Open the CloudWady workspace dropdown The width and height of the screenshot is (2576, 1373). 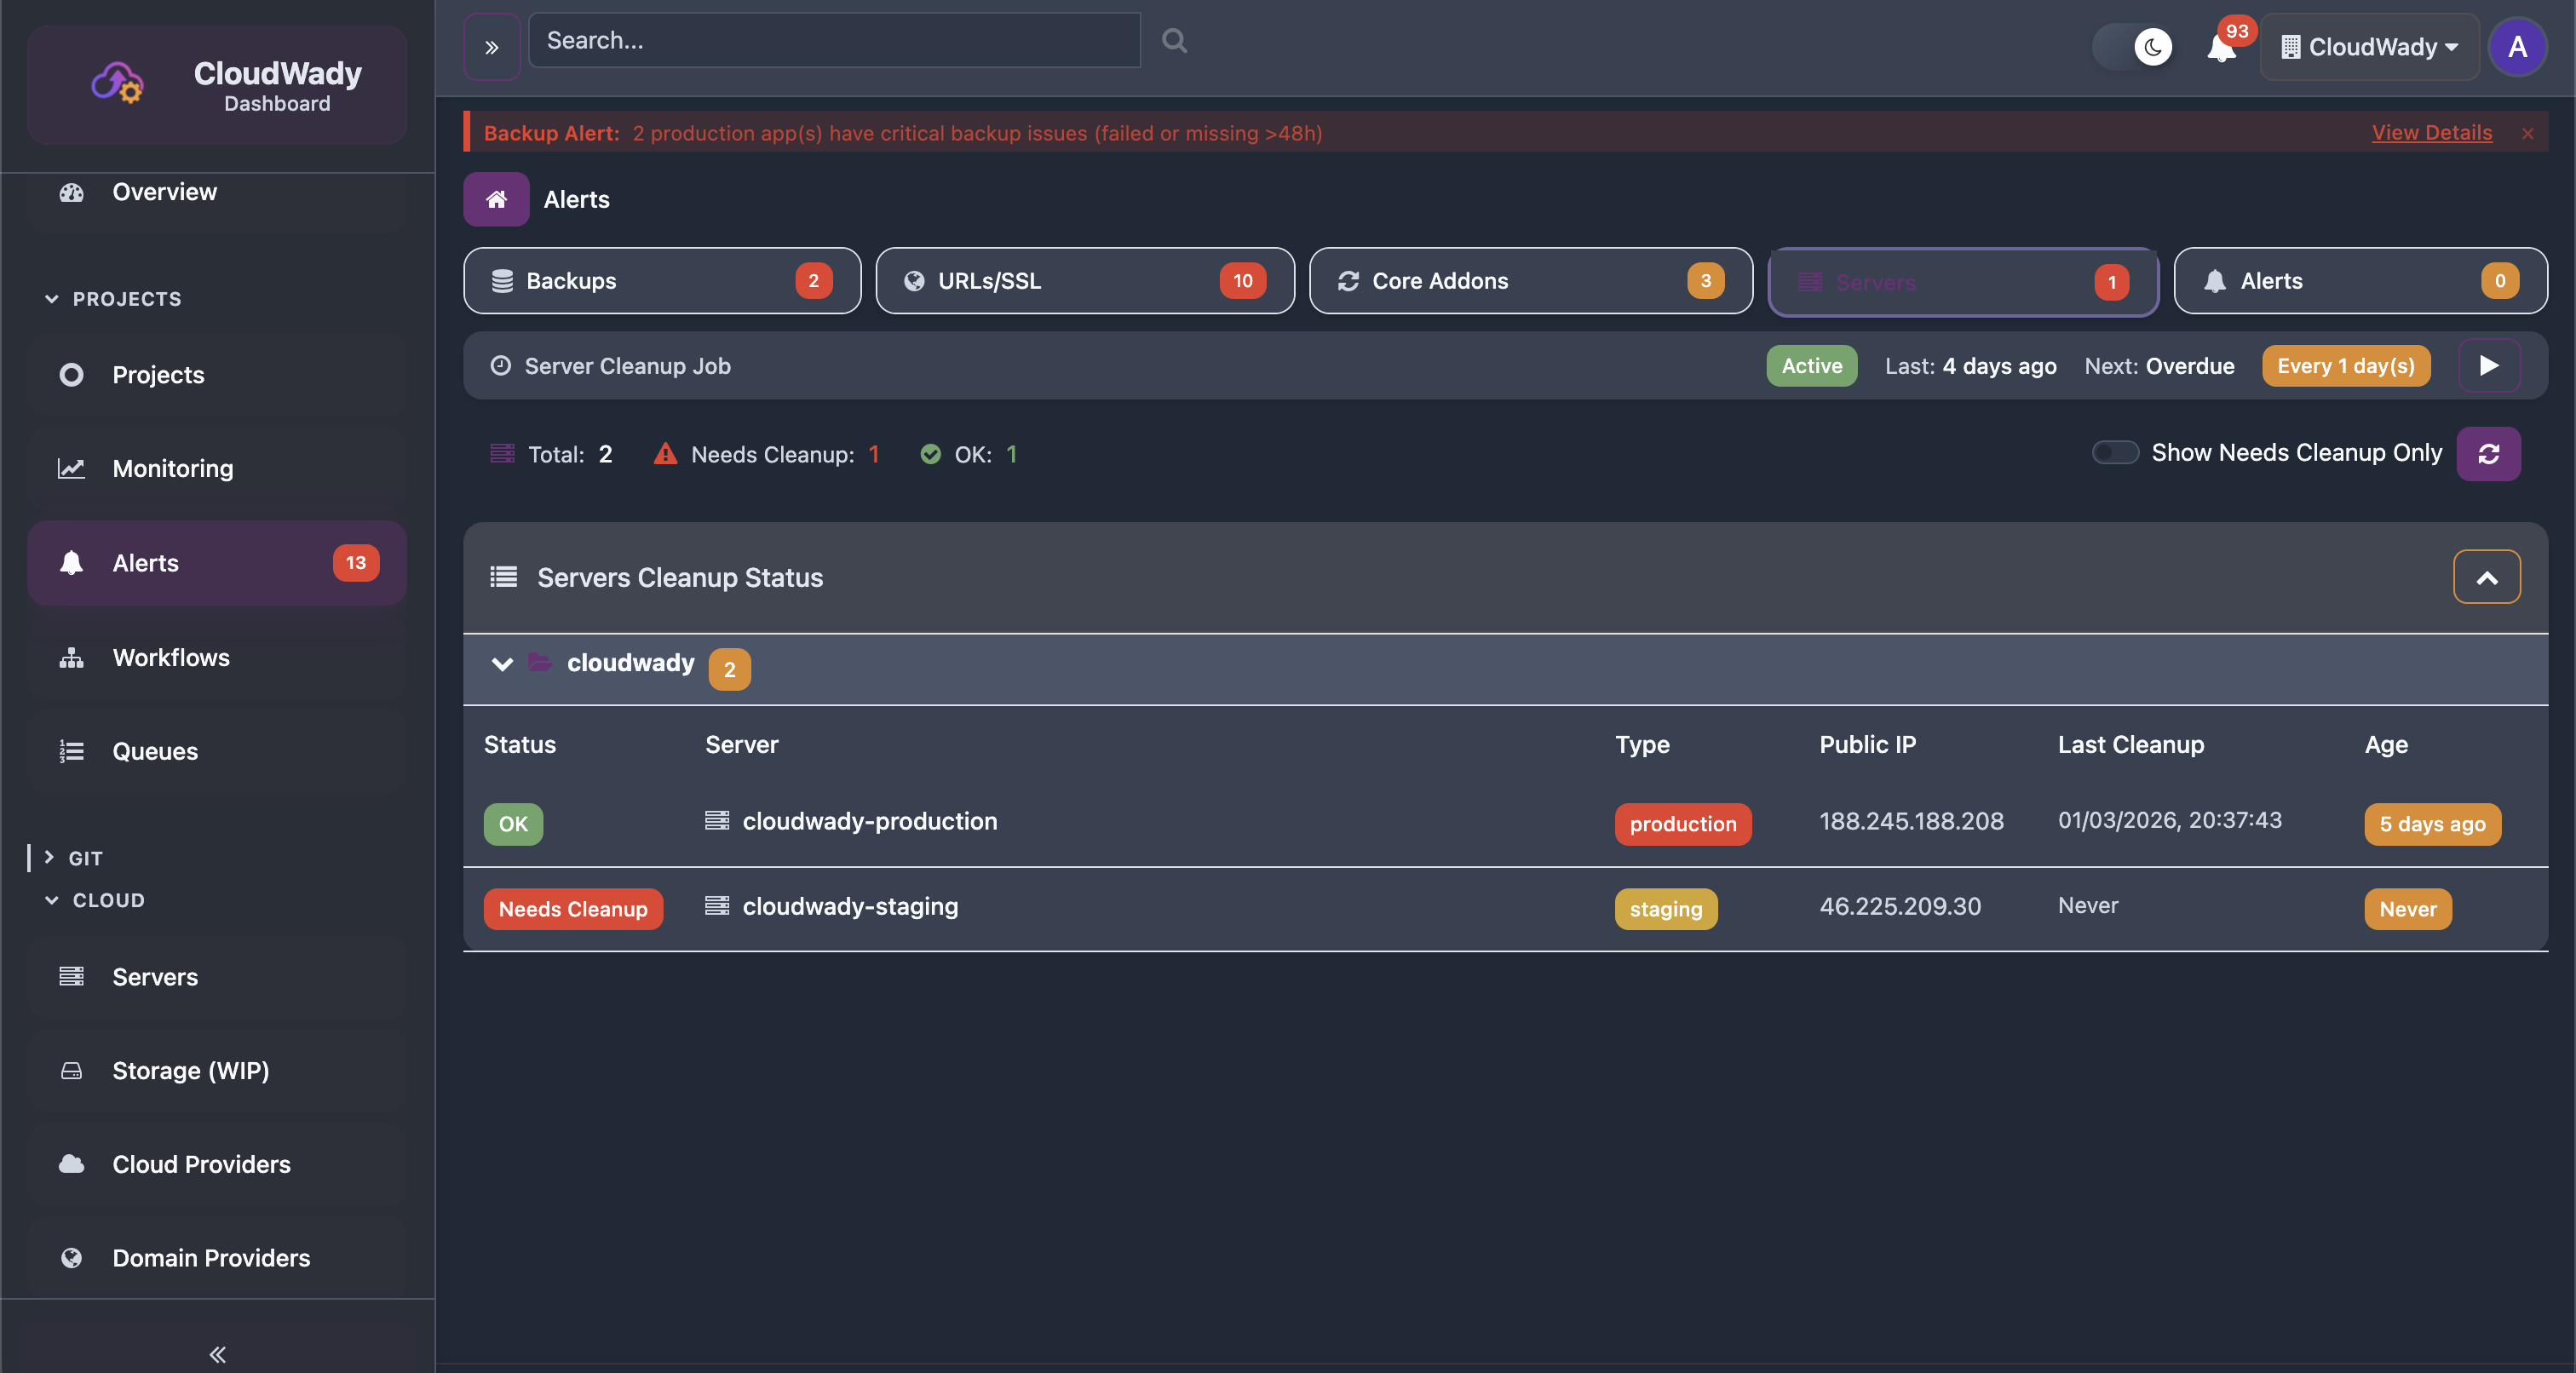click(x=2369, y=47)
